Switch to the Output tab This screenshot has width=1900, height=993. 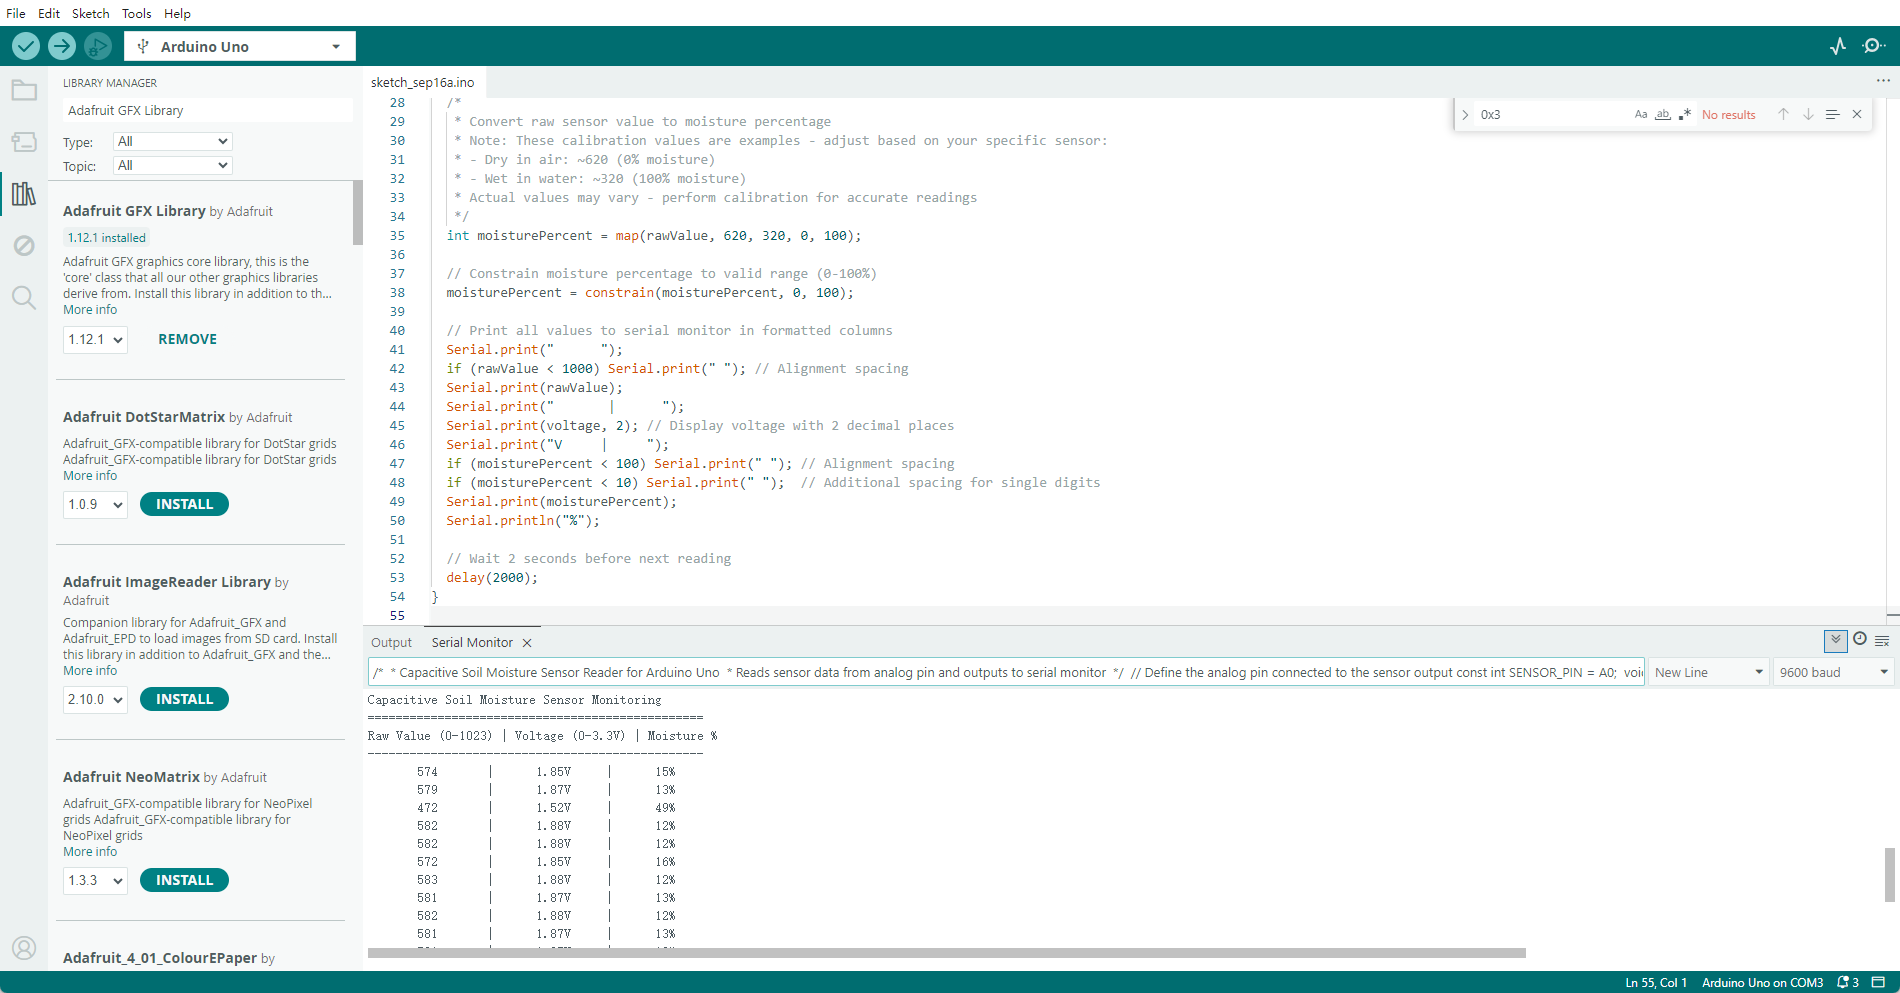click(391, 643)
